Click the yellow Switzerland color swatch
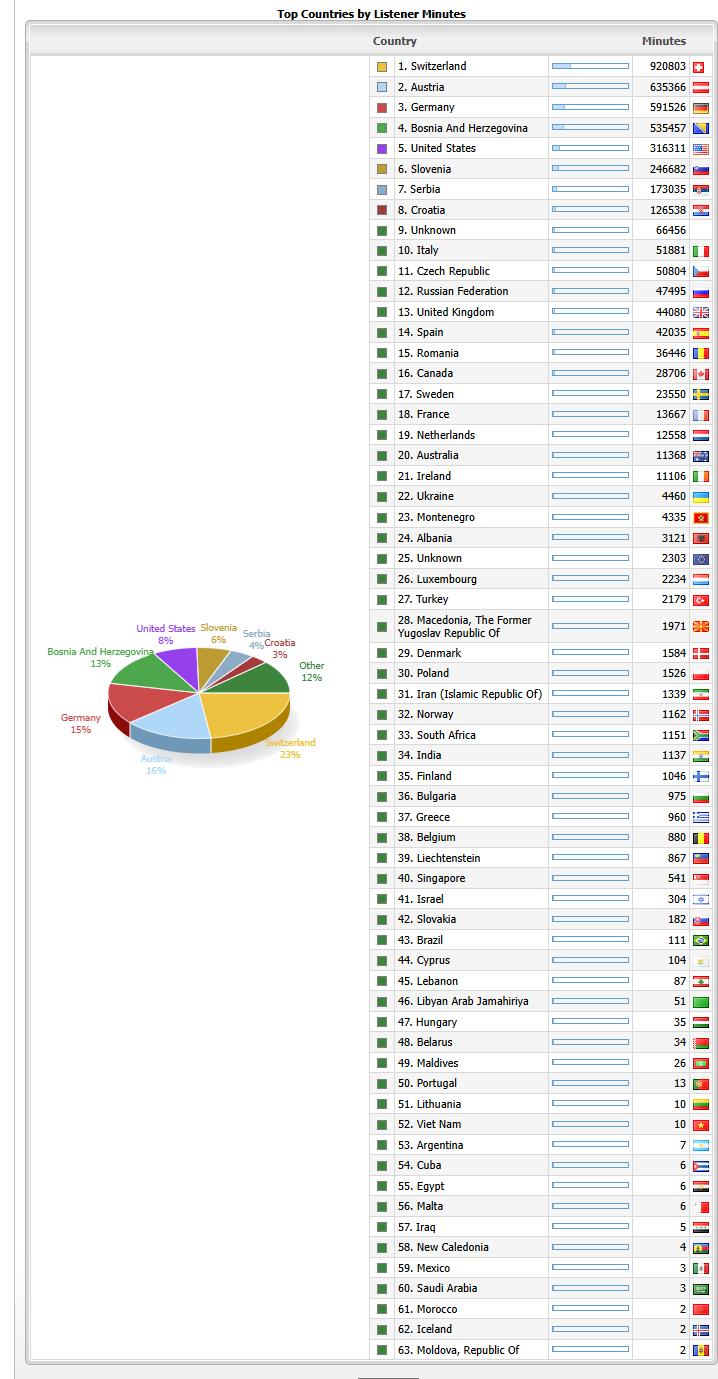The height and width of the screenshot is (1379, 718). 382,67
